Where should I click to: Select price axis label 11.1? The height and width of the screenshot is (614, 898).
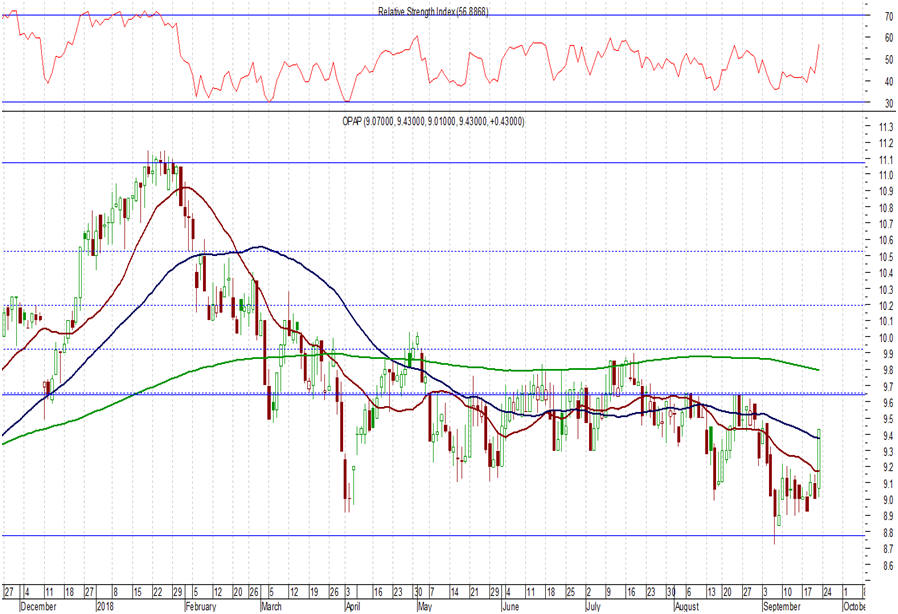point(887,160)
